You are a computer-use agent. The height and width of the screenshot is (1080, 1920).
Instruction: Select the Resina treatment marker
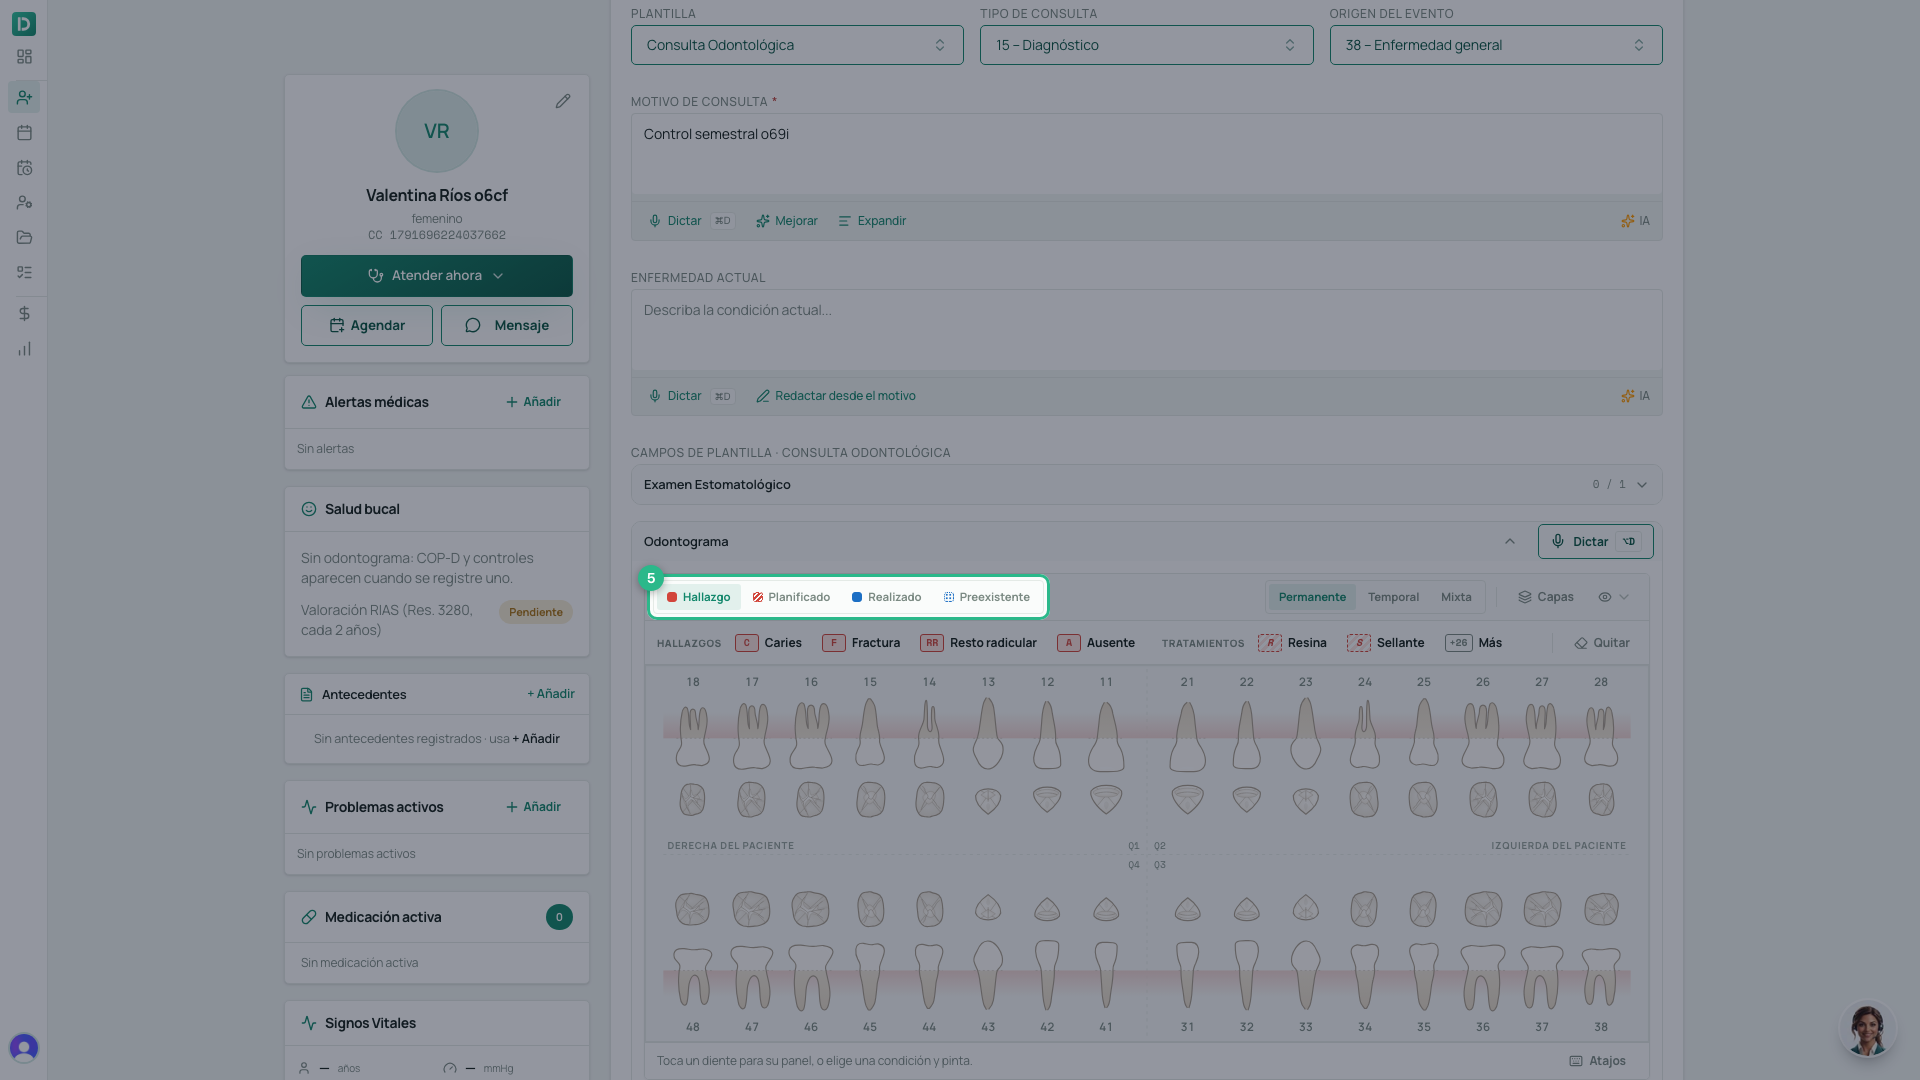tap(1292, 643)
